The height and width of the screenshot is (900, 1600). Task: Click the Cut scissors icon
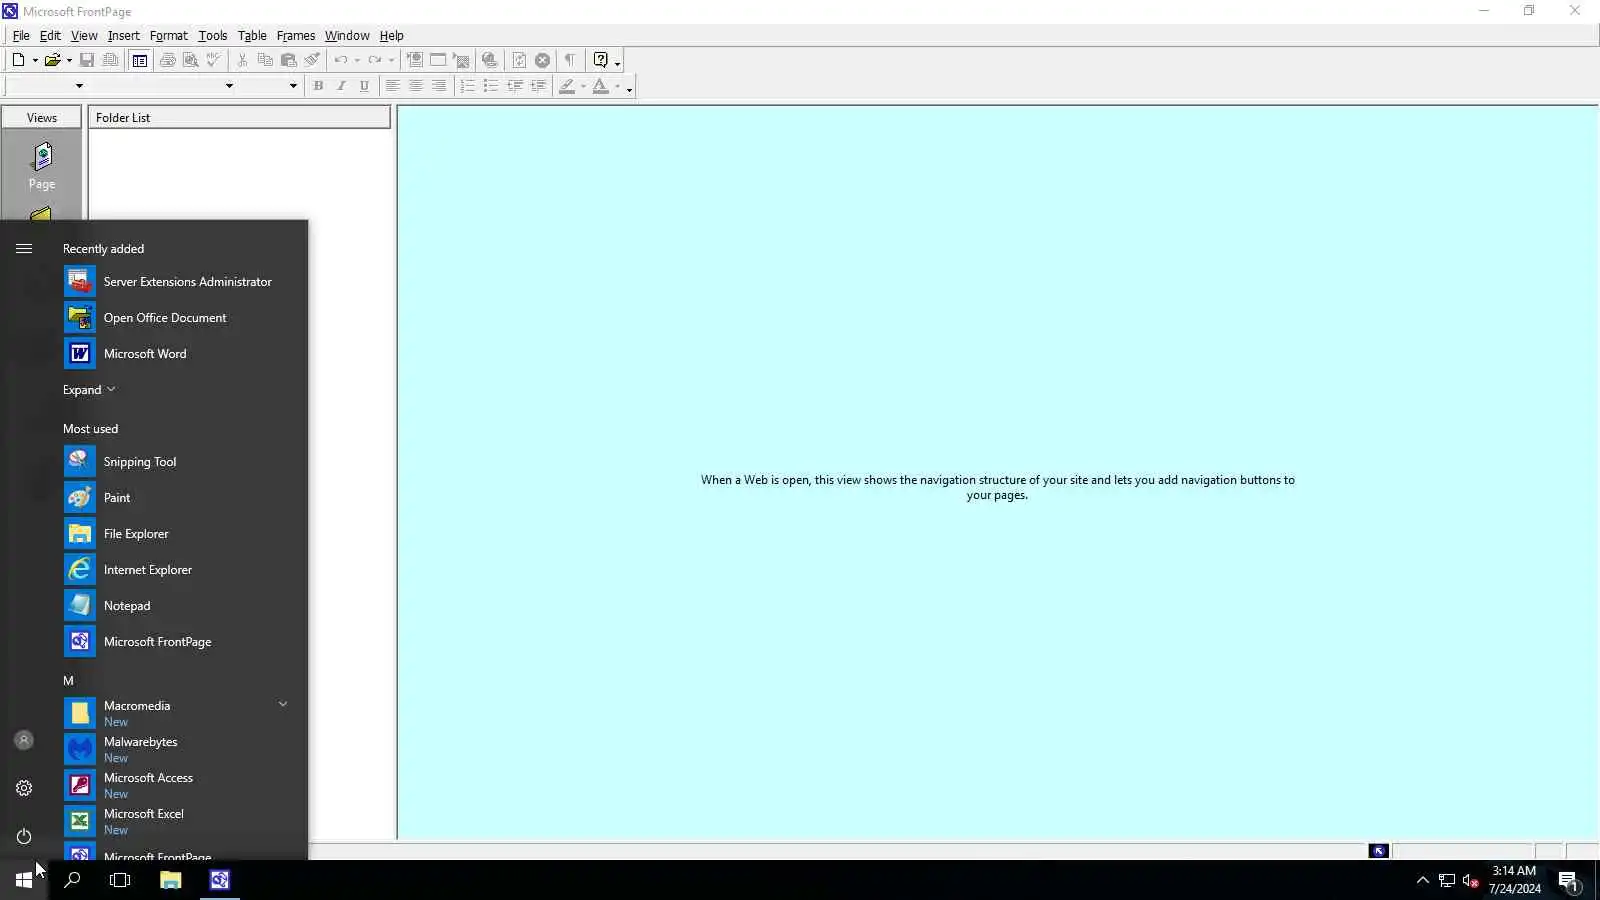242,60
